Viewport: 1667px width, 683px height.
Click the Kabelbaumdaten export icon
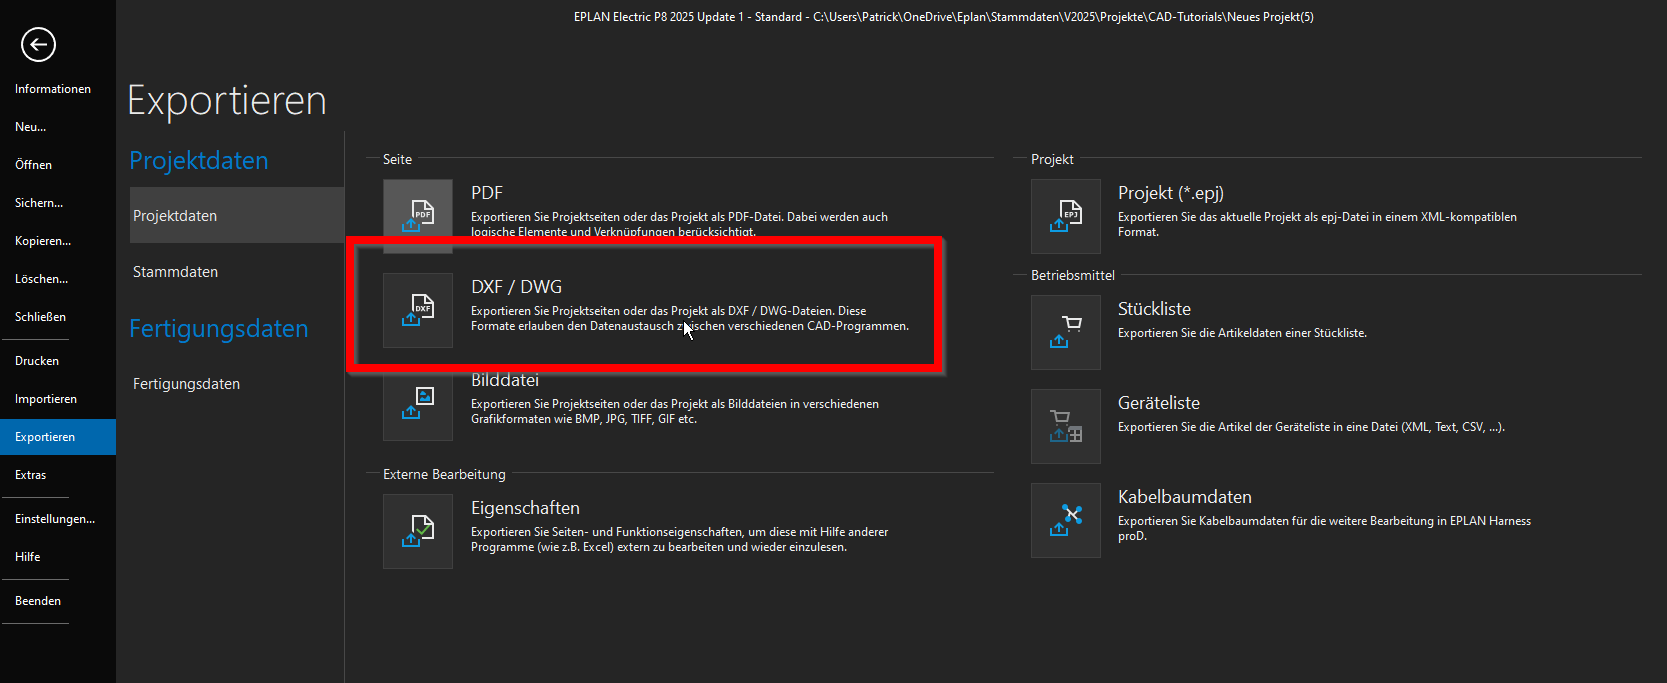point(1066,521)
